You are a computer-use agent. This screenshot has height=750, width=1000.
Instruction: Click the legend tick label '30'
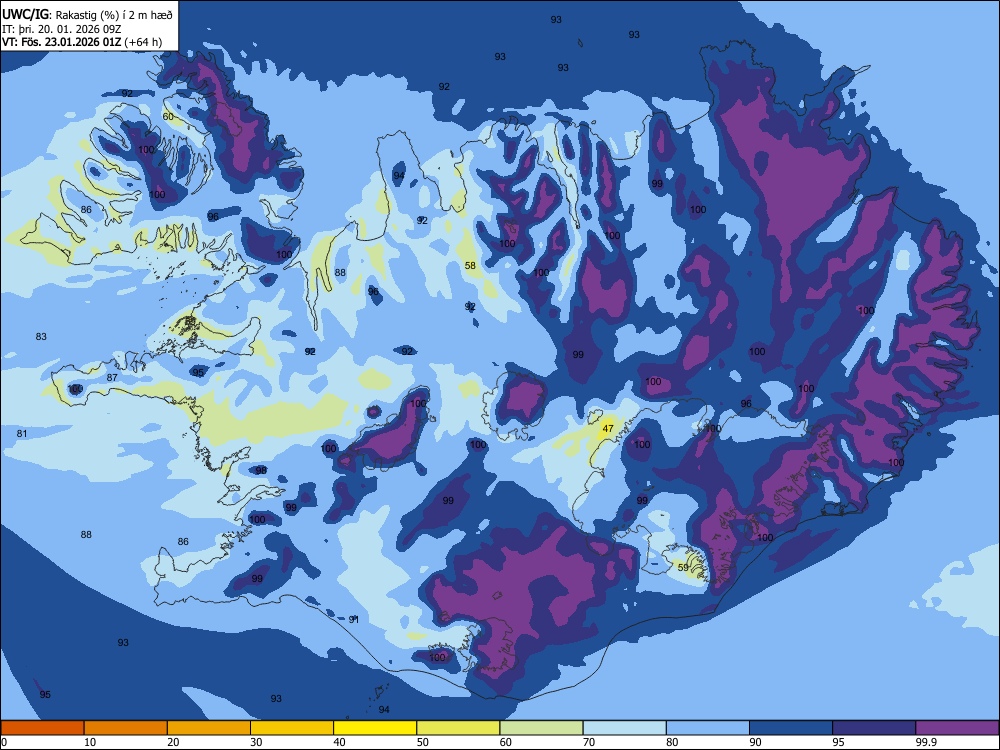click(256, 742)
